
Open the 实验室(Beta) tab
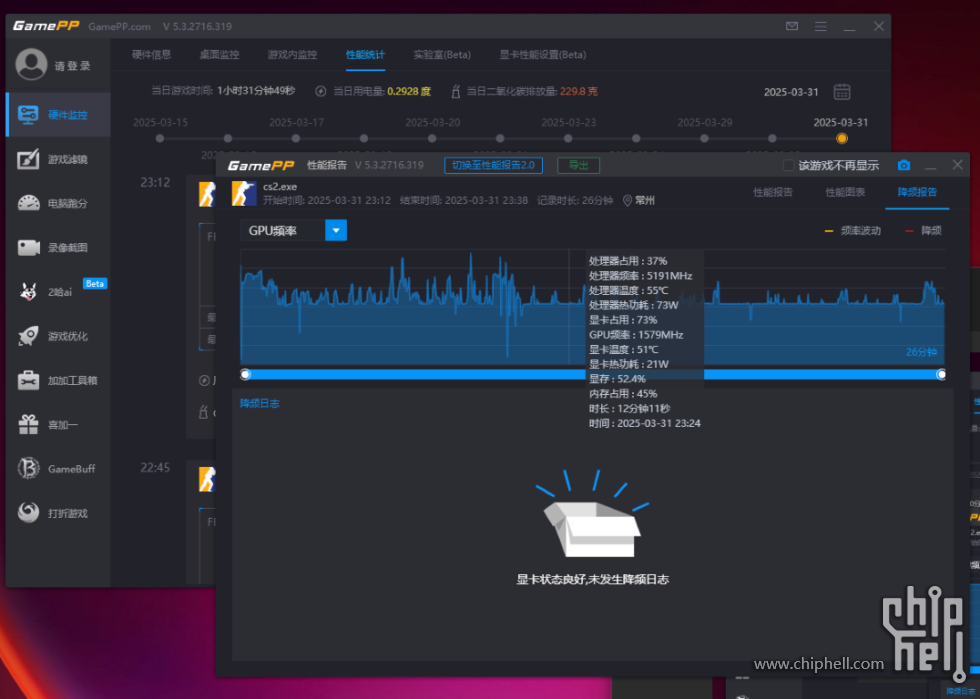click(x=442, y=54)
